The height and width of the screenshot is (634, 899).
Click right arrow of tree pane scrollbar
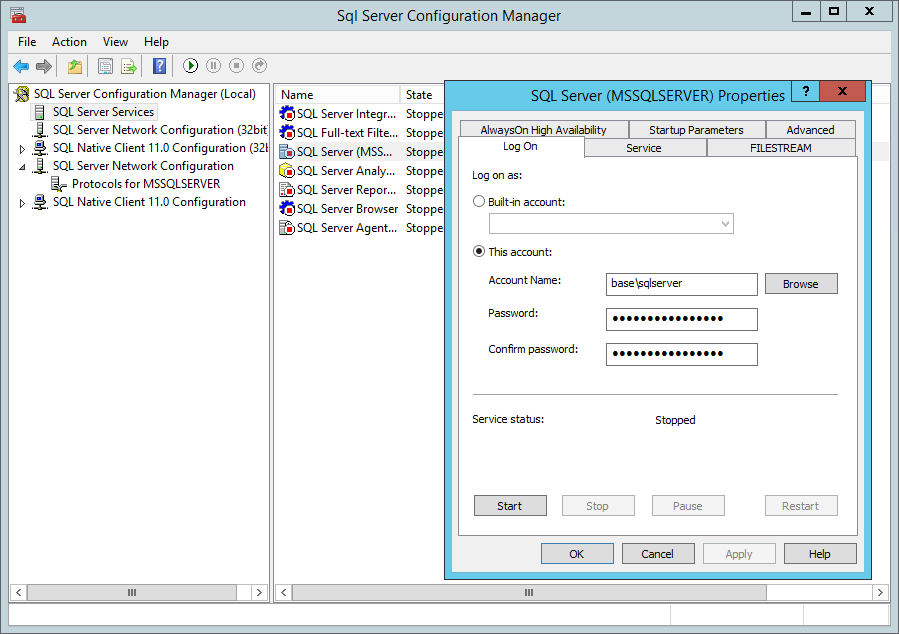click(x=260, y=592)
